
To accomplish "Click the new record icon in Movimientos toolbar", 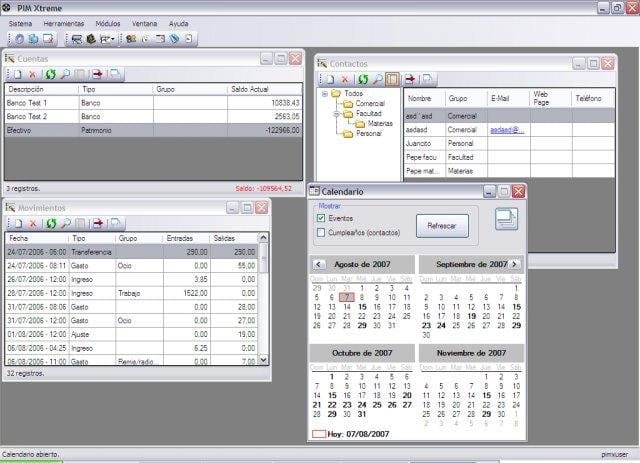I will pos(18,223).
